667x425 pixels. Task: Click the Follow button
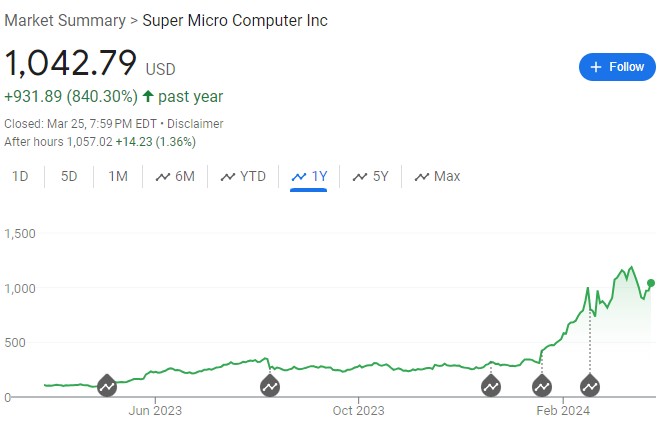point(617,67)
